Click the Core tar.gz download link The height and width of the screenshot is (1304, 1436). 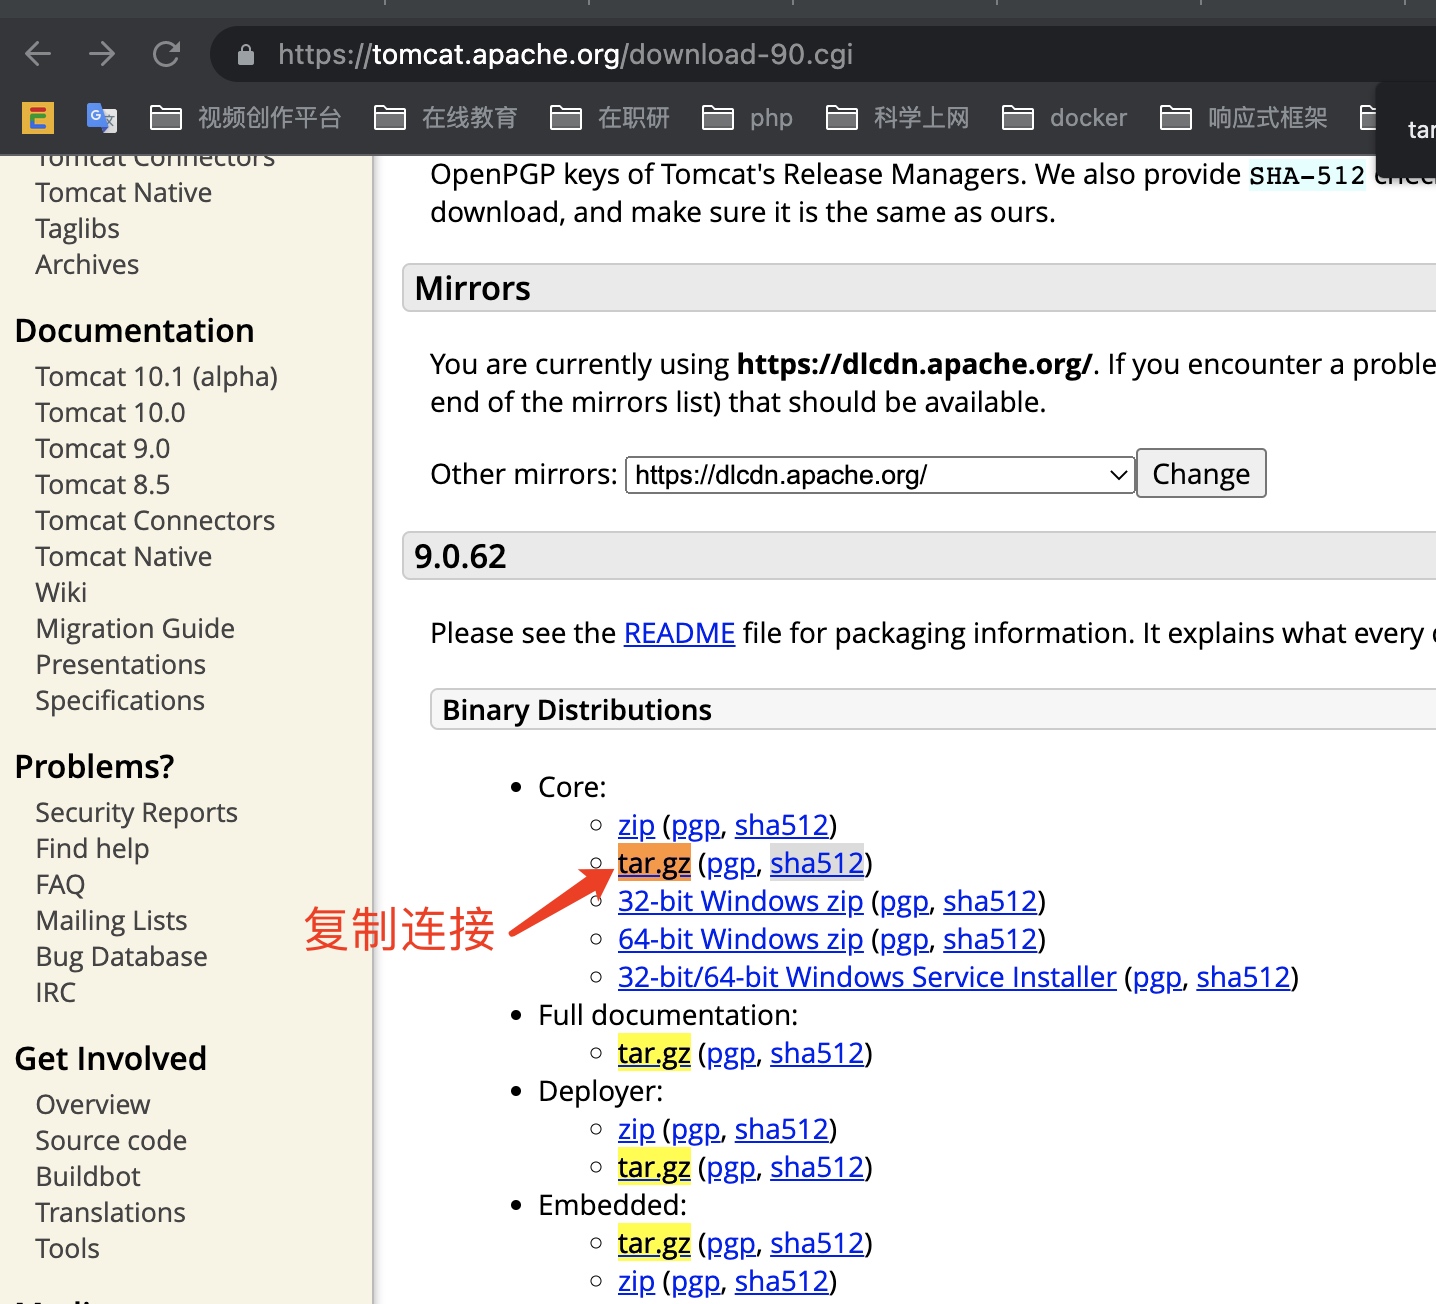[x=654, y=863]
